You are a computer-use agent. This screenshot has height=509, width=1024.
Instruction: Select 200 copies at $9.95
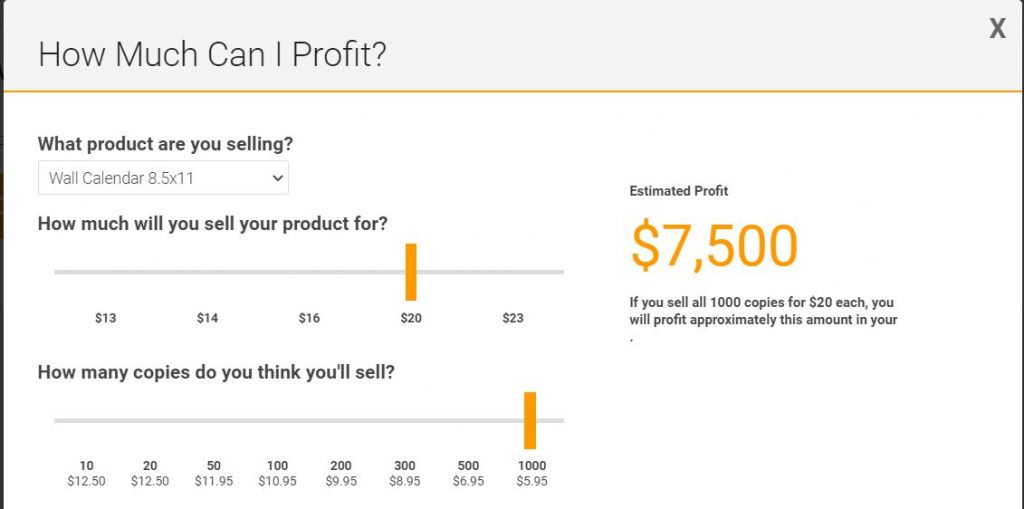coord(341,474)
